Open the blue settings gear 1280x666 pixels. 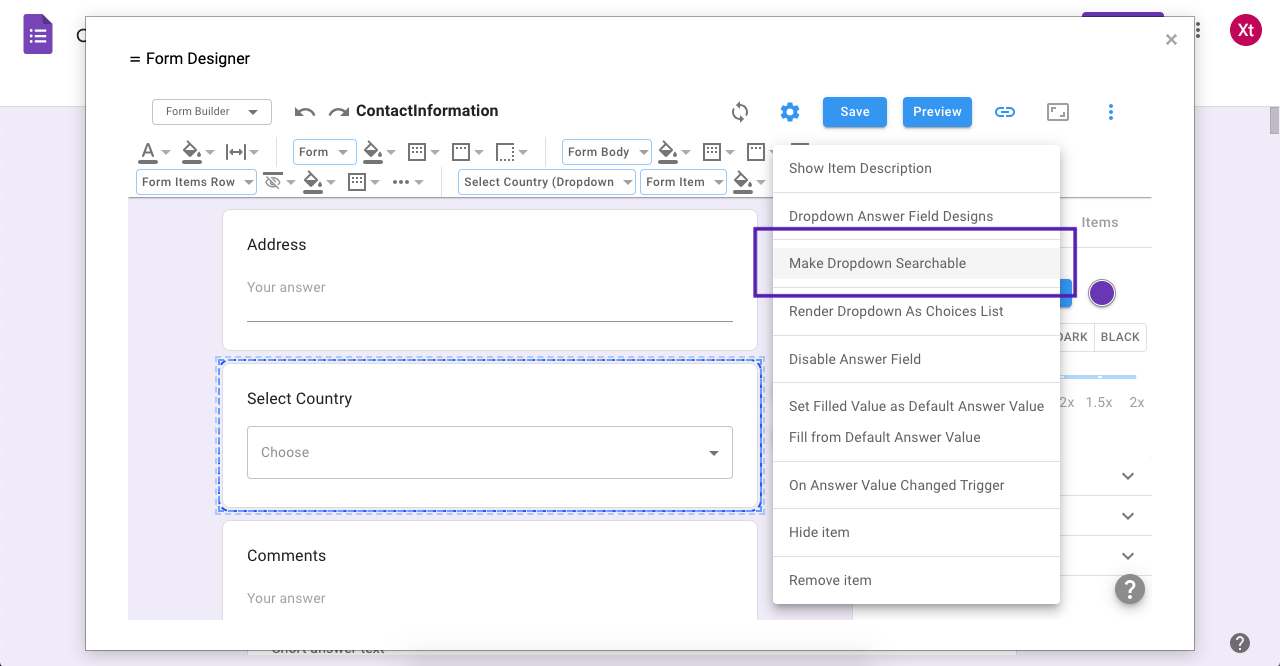pyautogui.click(x=790, y=112)
